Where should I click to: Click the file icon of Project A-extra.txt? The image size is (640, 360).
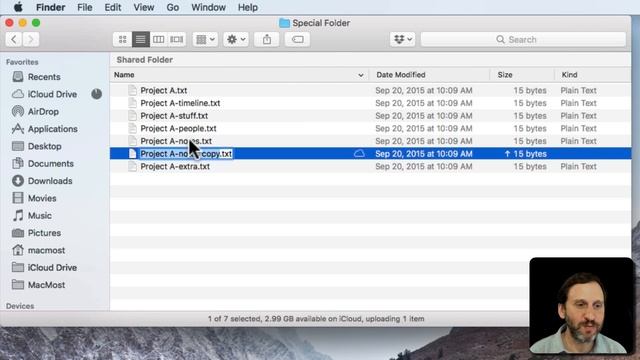tap(132, 167)
